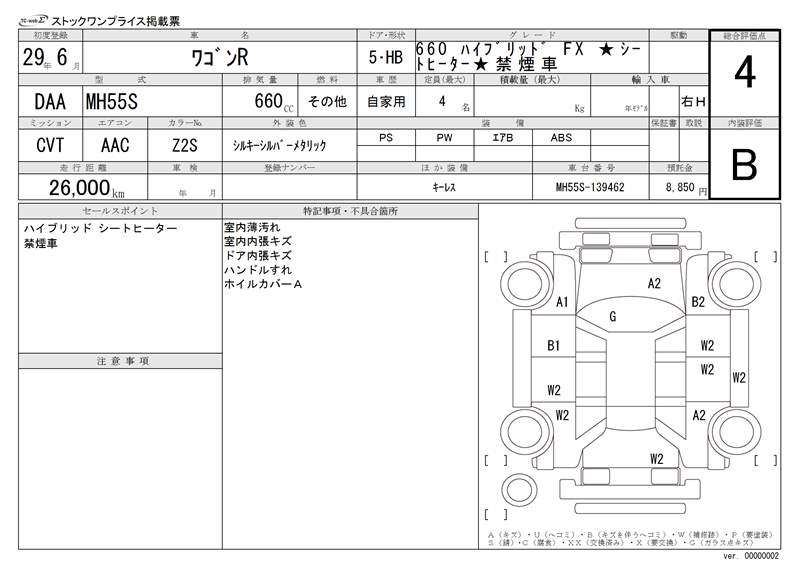
Task: Select the vehicle history 自家用
Action: [x=386, y=102]
